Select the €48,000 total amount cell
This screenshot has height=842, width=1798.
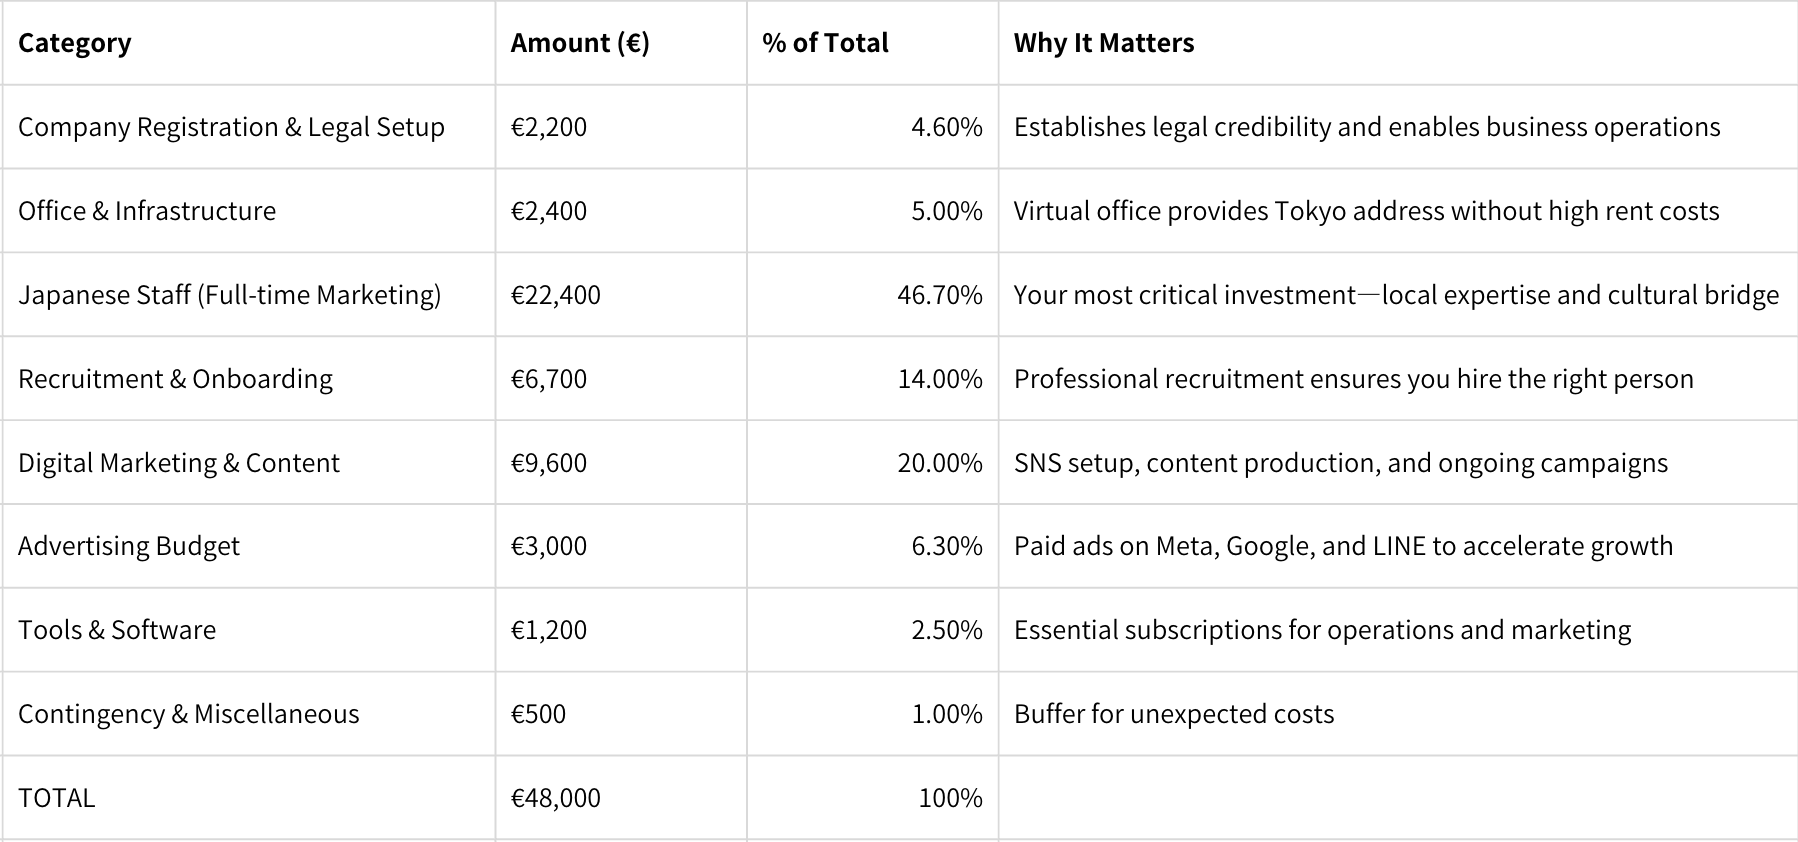(x=621, y=798)
